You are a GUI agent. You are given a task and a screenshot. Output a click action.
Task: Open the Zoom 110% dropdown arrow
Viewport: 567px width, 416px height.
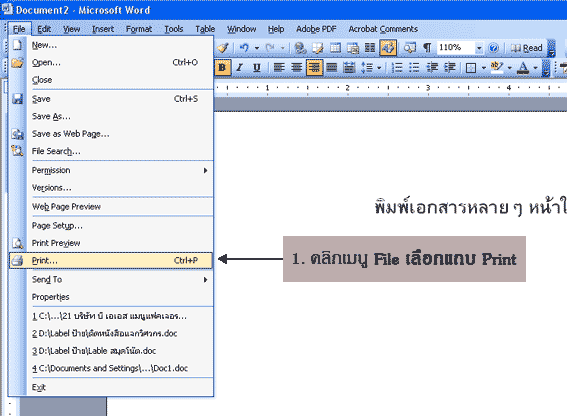(479, 47)
